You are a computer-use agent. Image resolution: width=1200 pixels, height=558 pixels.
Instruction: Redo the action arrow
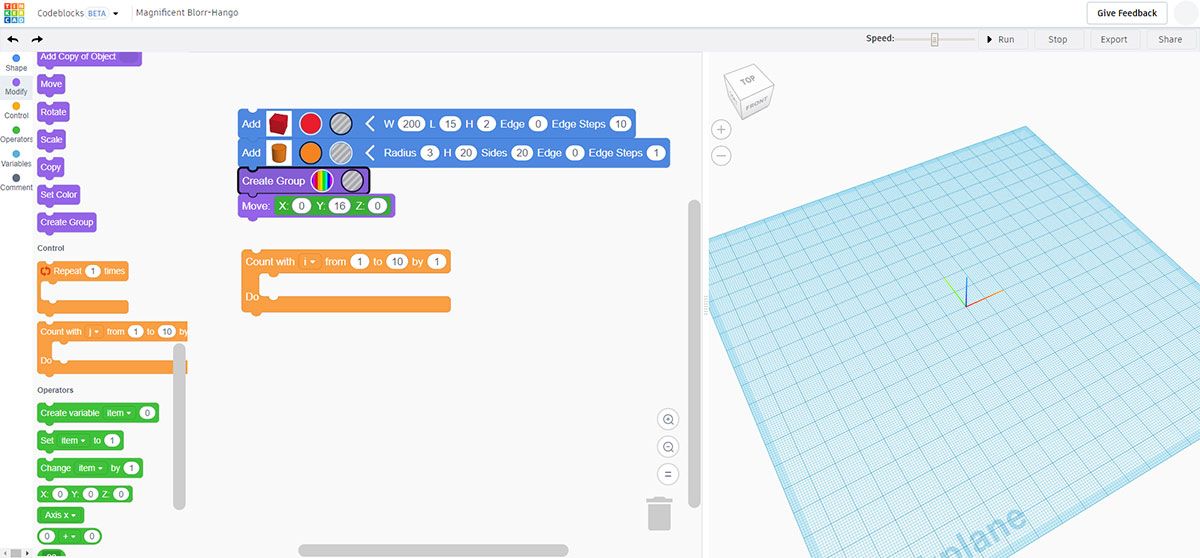pyautogui.click(x=38, y=39)
